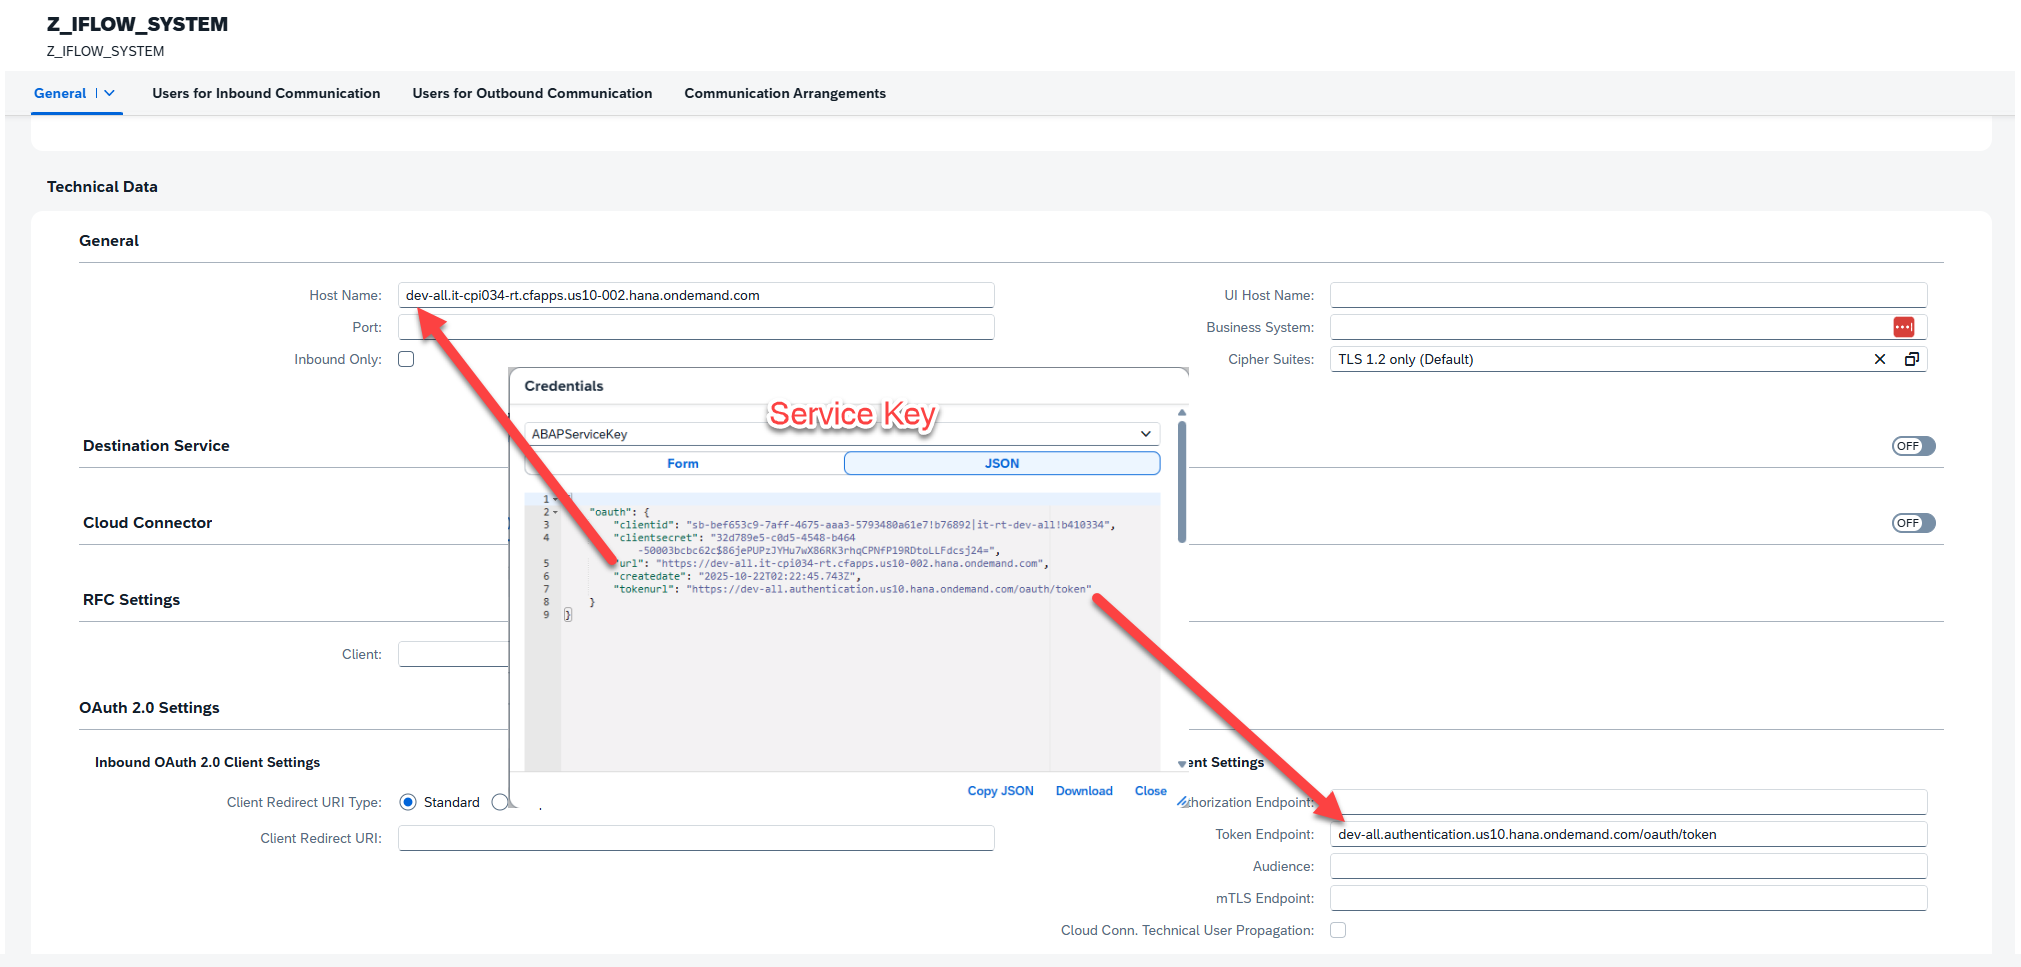This screenshot has height=967, width=2021.
Task: Open the ABAPServiceKey dropdown
Action: point(1145,434)
